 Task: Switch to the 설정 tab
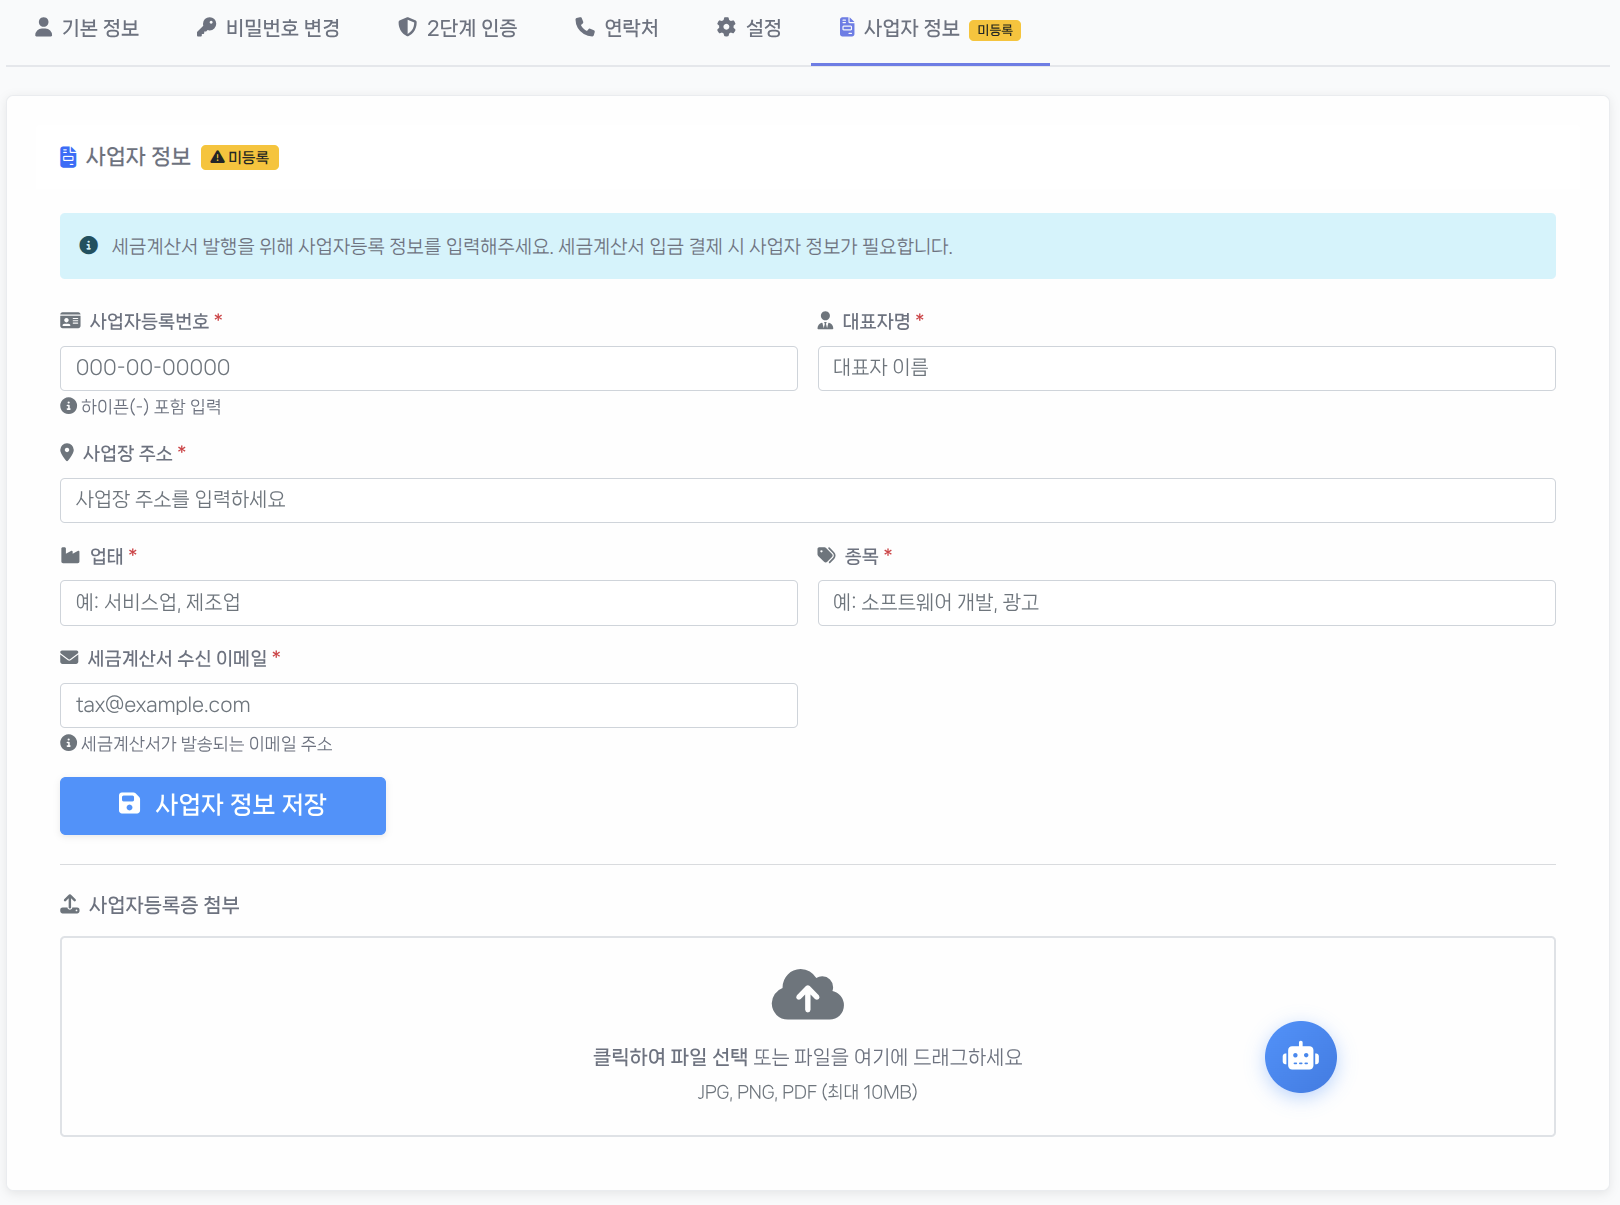(749, 28)
